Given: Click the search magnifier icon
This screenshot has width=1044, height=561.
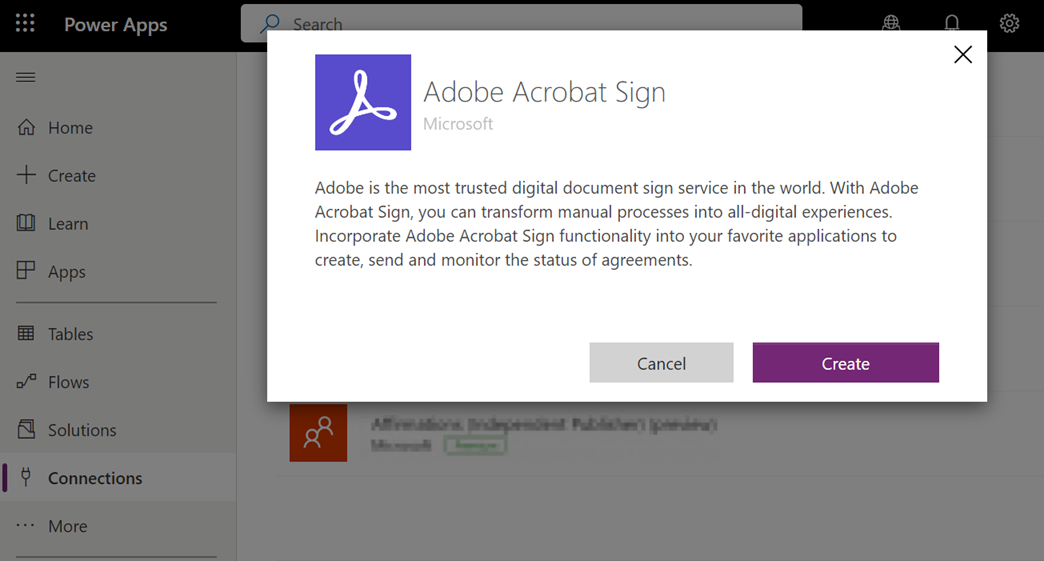Looking at the screenshot, I should click(270, 23).
